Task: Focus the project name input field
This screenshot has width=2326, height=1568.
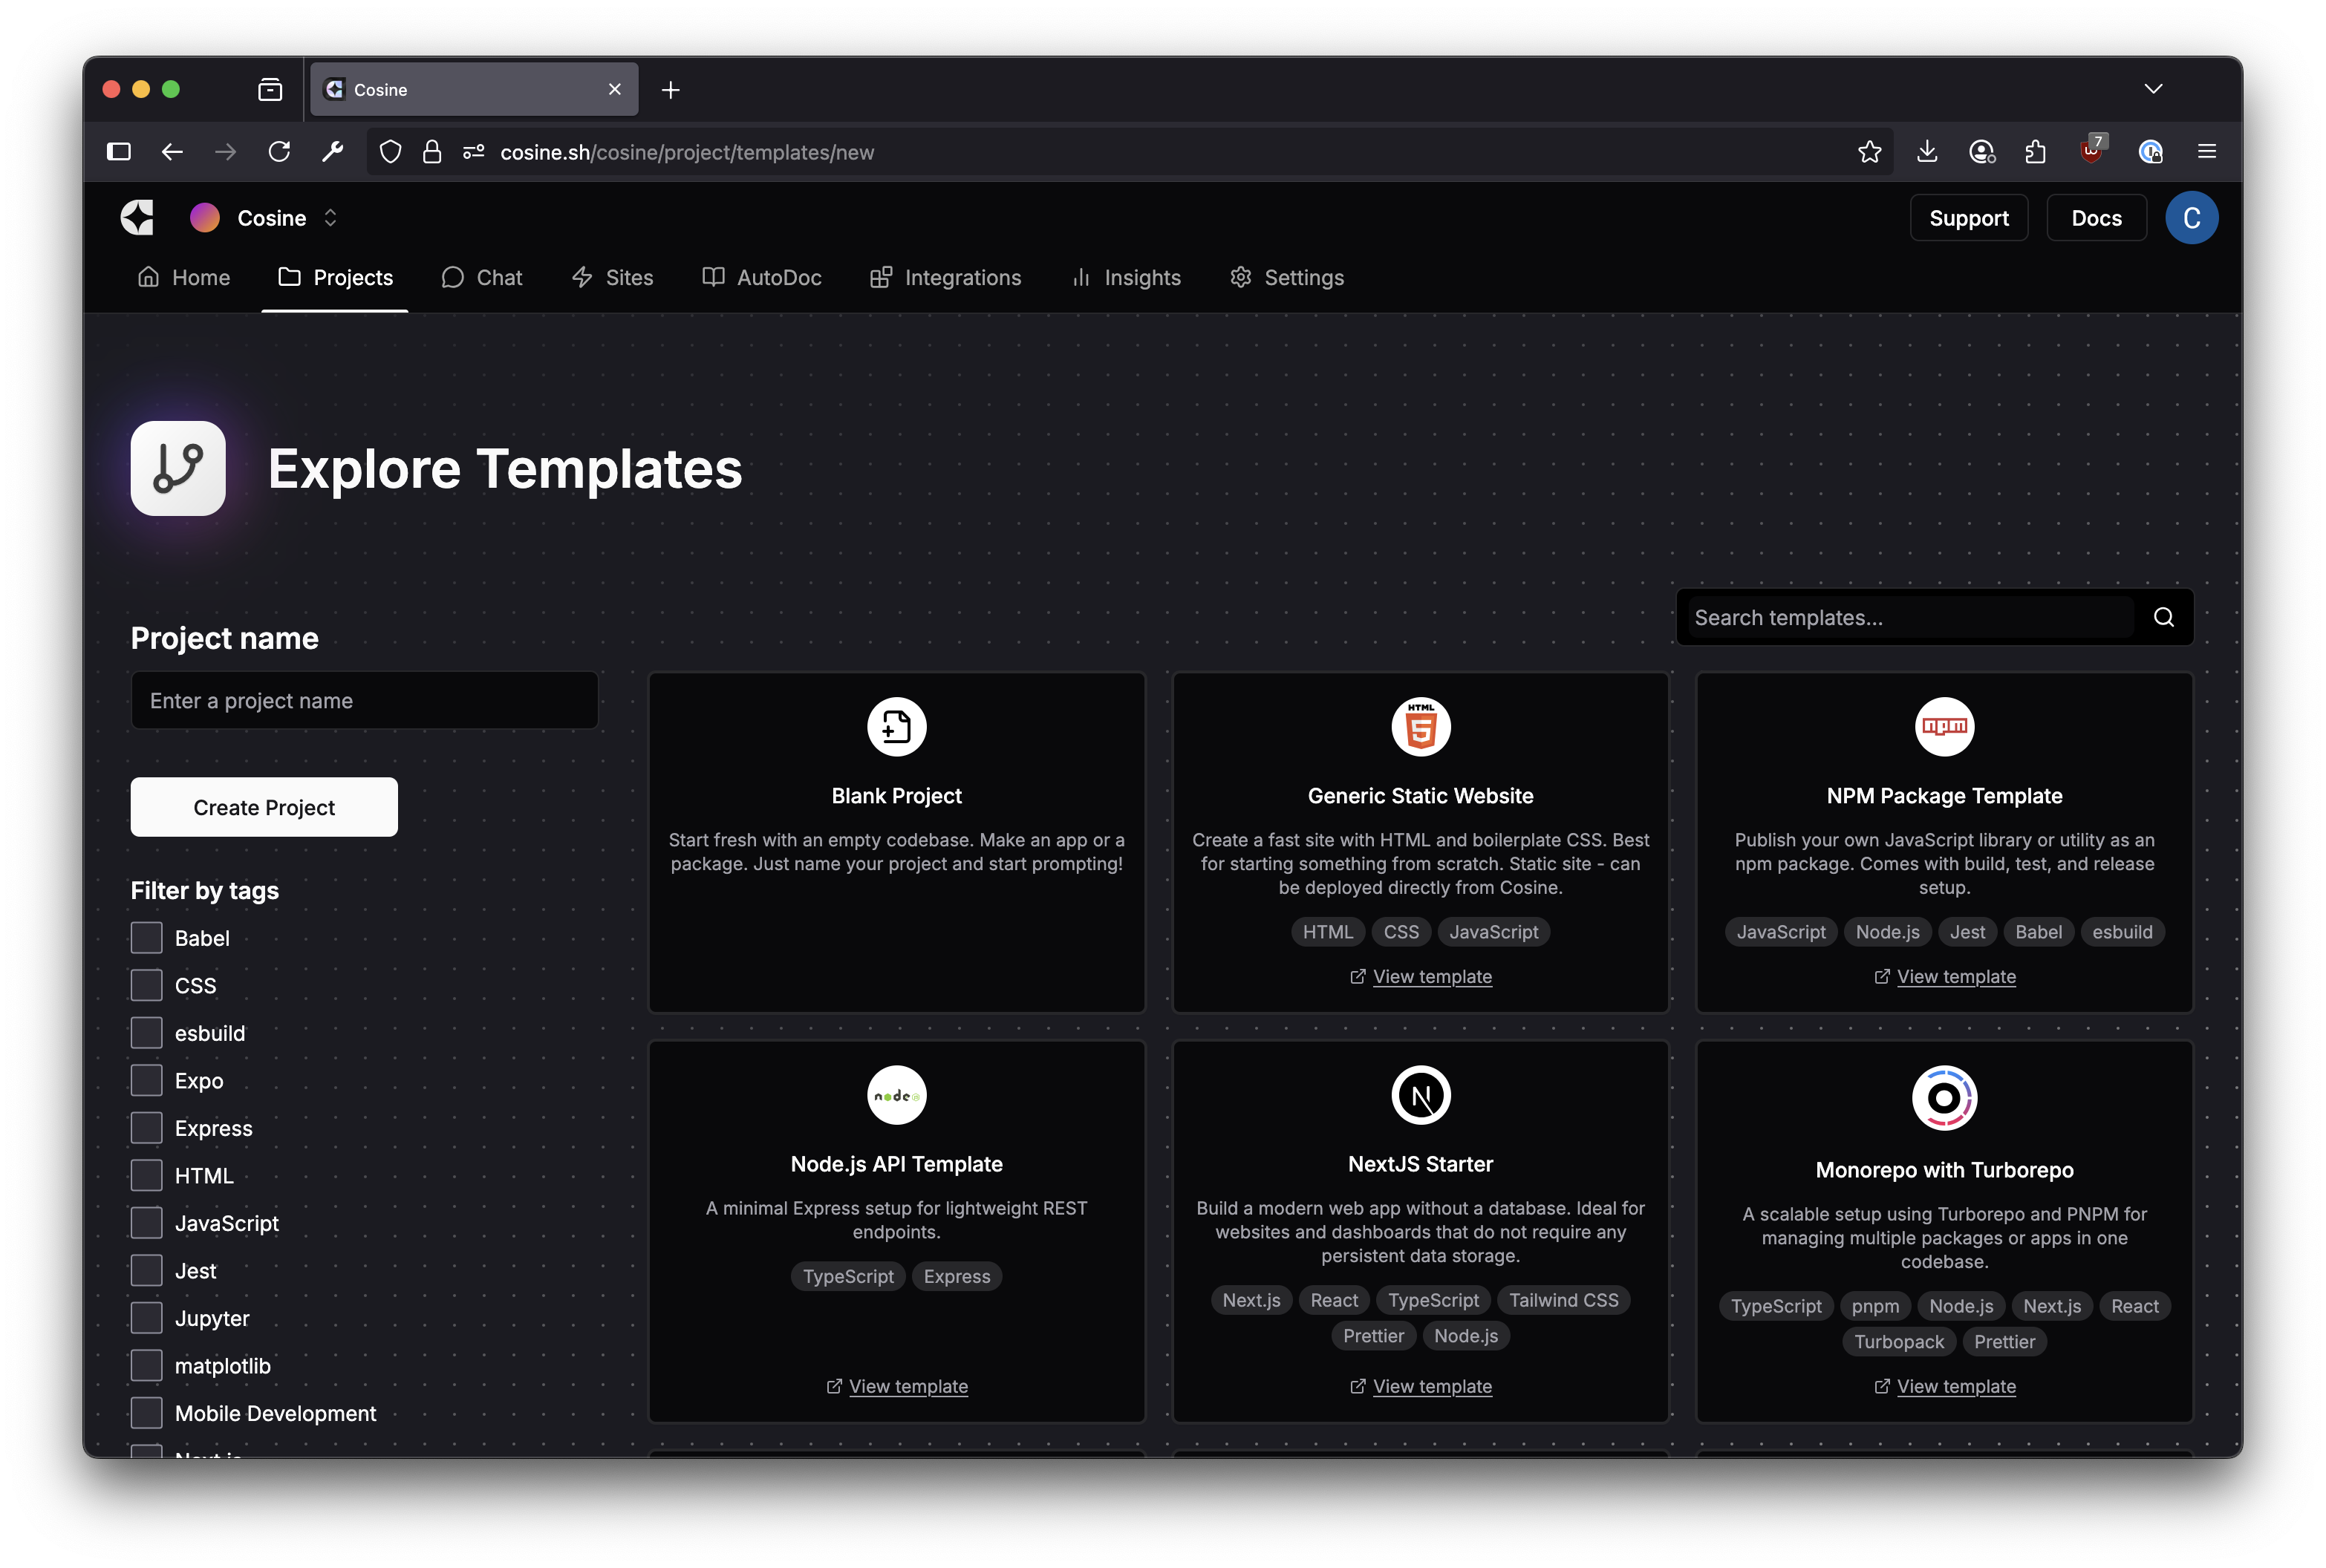Action: click(x=365, y=701)
